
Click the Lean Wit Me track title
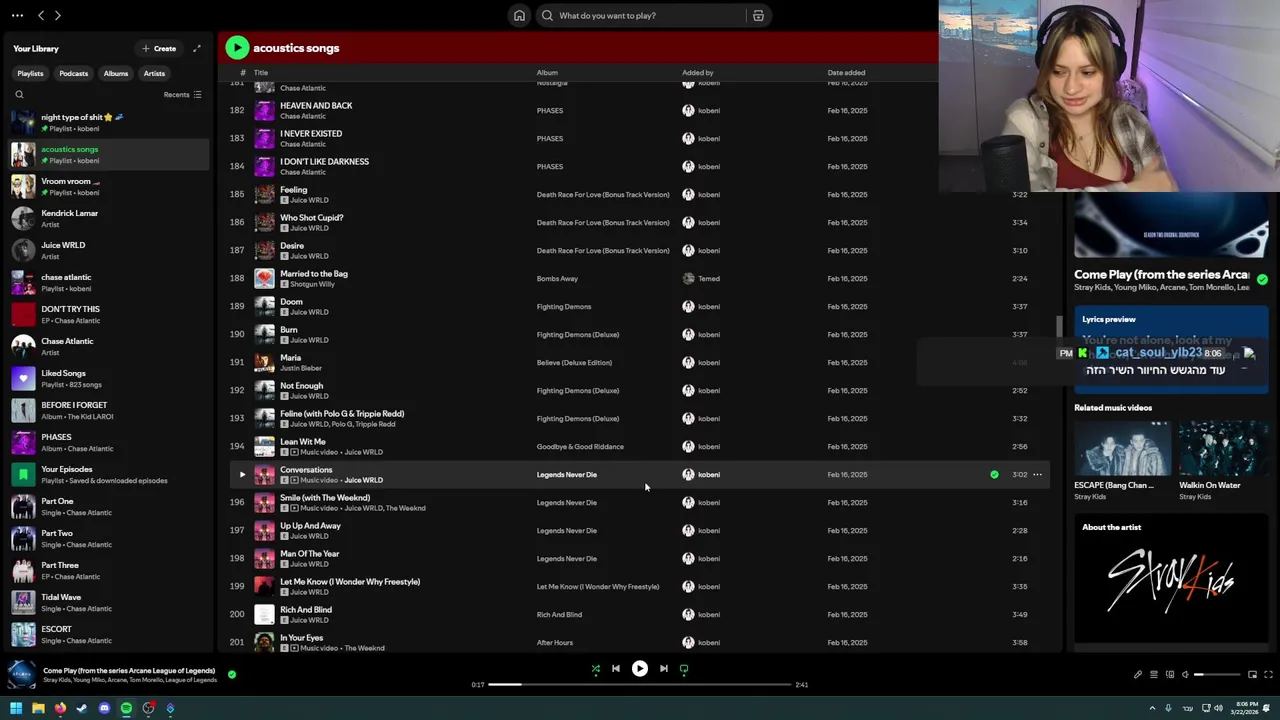click(303, 441)
